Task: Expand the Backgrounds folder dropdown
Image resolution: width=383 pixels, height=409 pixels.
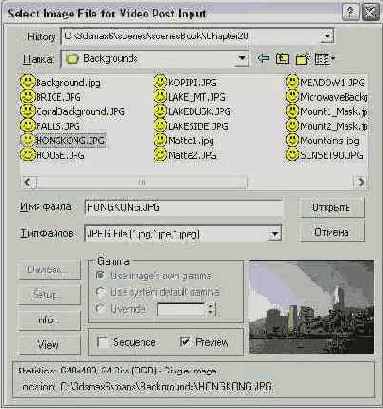Action: pos(242,59)
